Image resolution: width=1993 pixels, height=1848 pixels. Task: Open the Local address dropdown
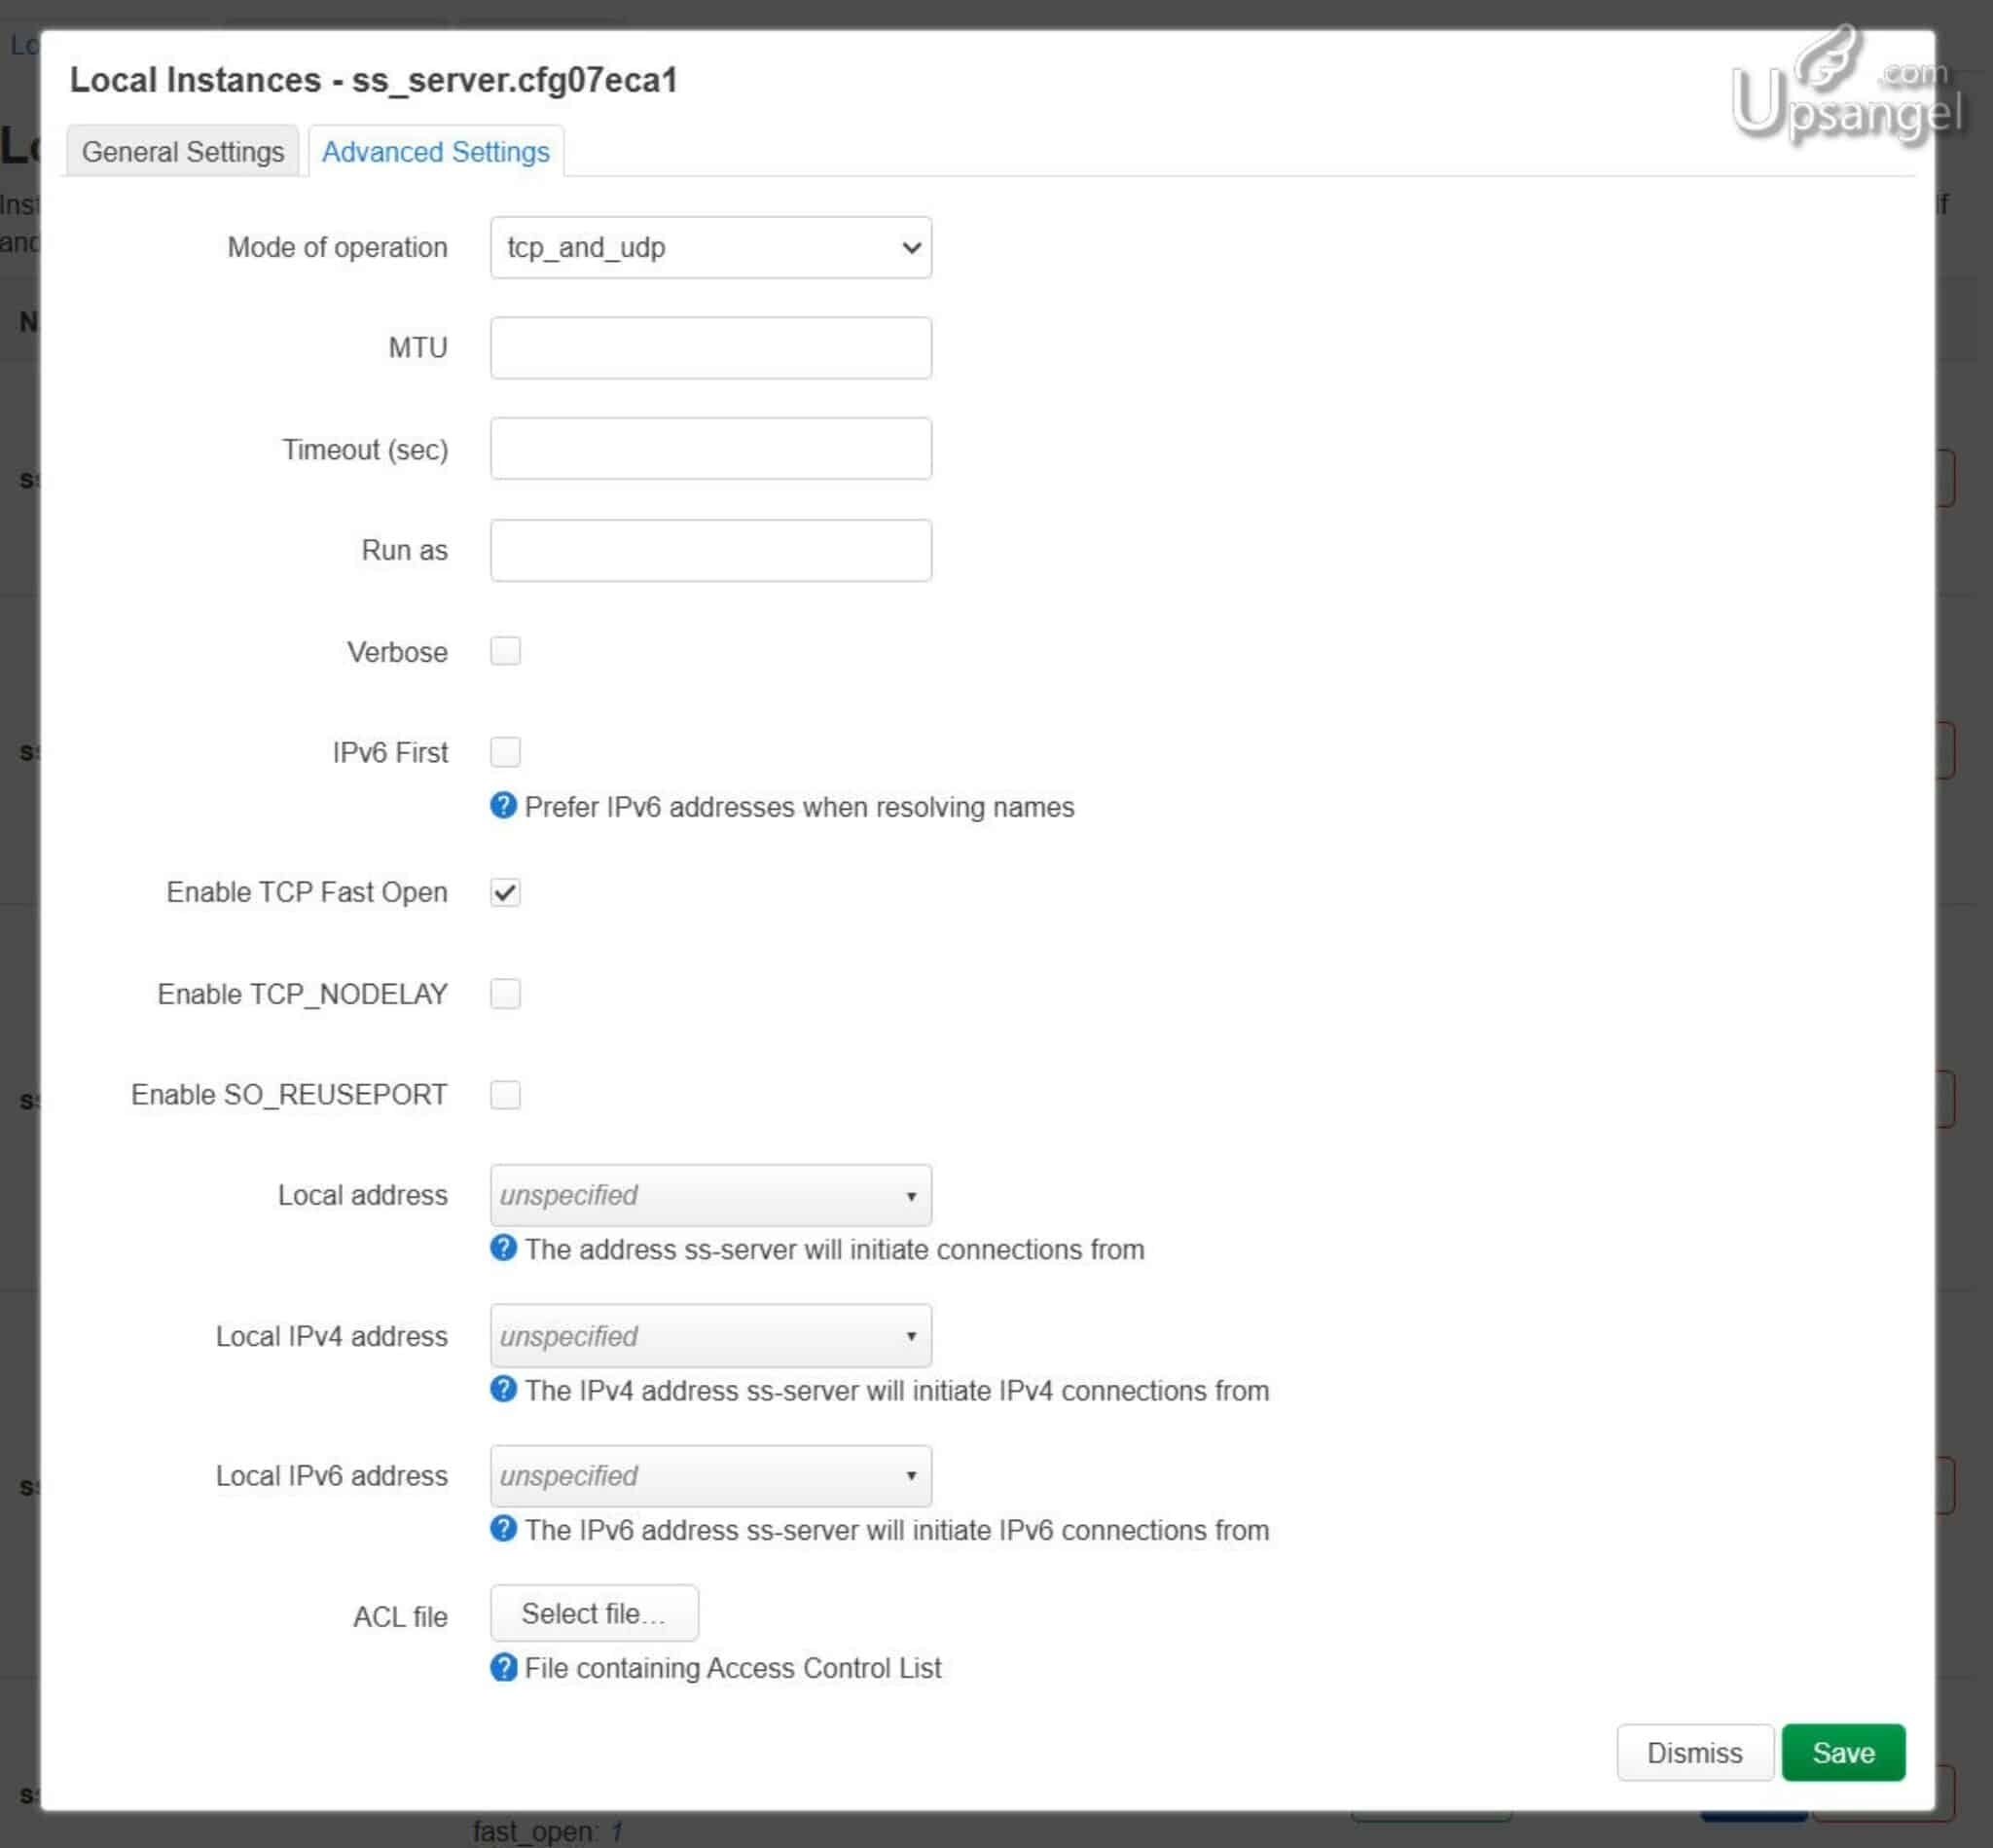pos(710,1194)
